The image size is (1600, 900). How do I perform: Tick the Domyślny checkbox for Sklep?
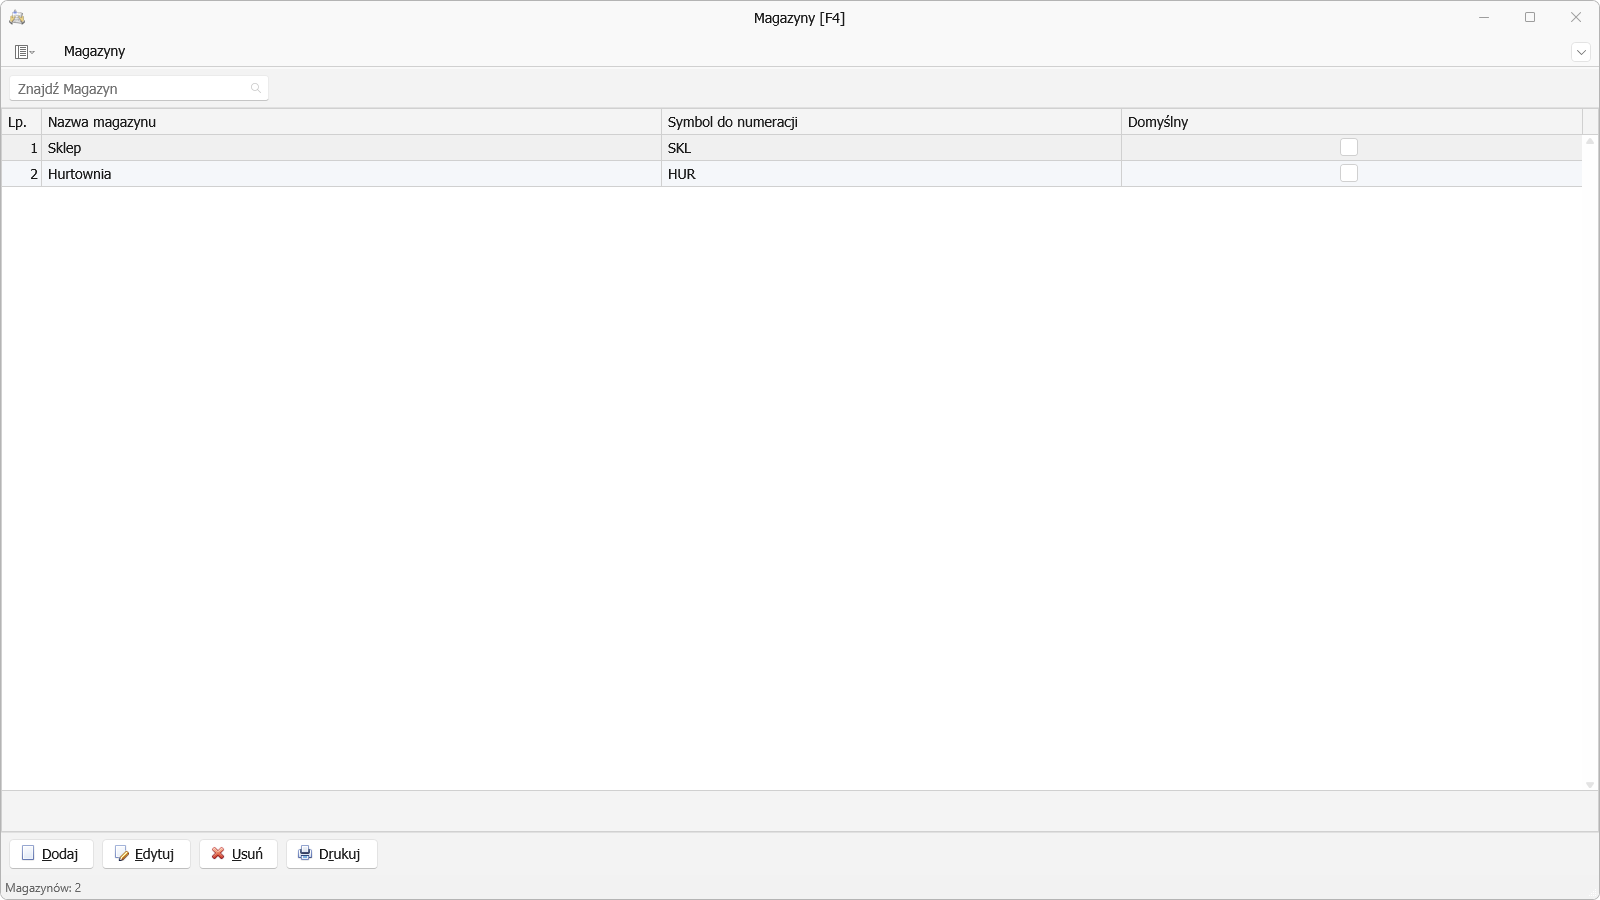[x=1349, y=147]
